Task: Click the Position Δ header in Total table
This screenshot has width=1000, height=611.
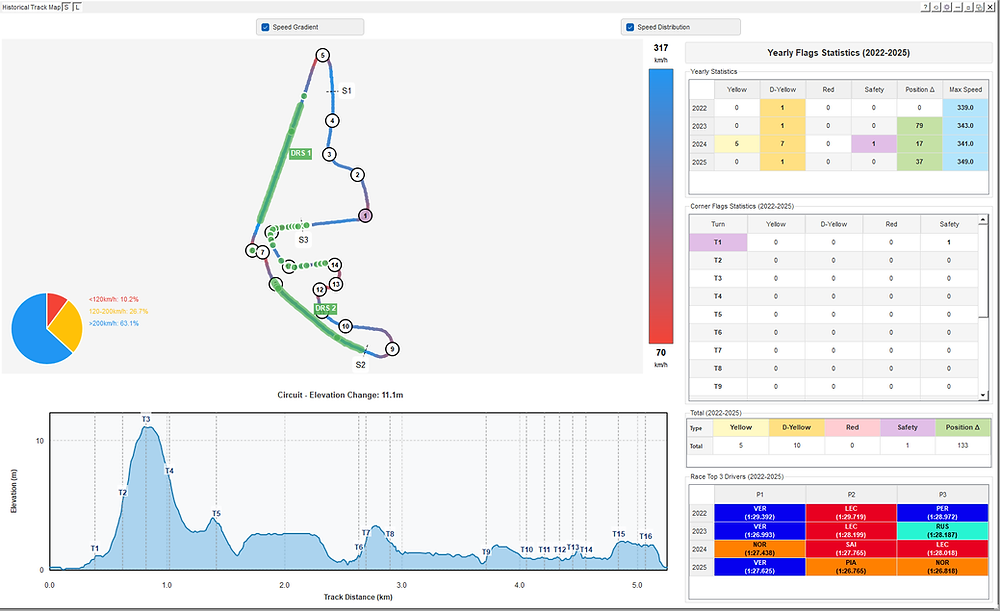Action: point(962,427)
